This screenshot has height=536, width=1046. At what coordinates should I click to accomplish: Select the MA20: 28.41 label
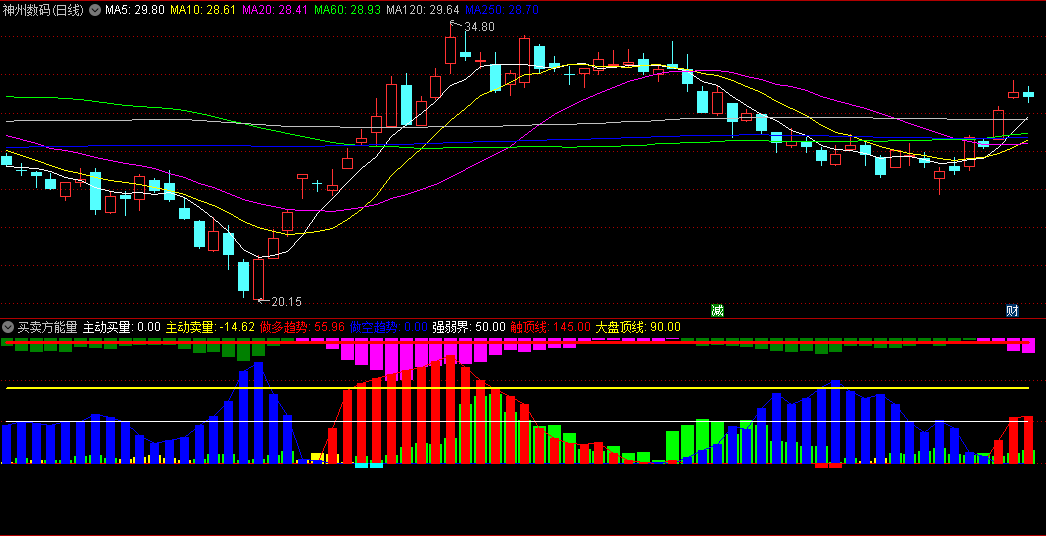[275, 10]
